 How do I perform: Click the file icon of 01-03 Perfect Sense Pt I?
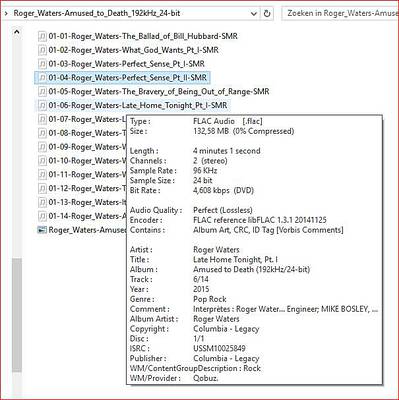coord(42,64)
